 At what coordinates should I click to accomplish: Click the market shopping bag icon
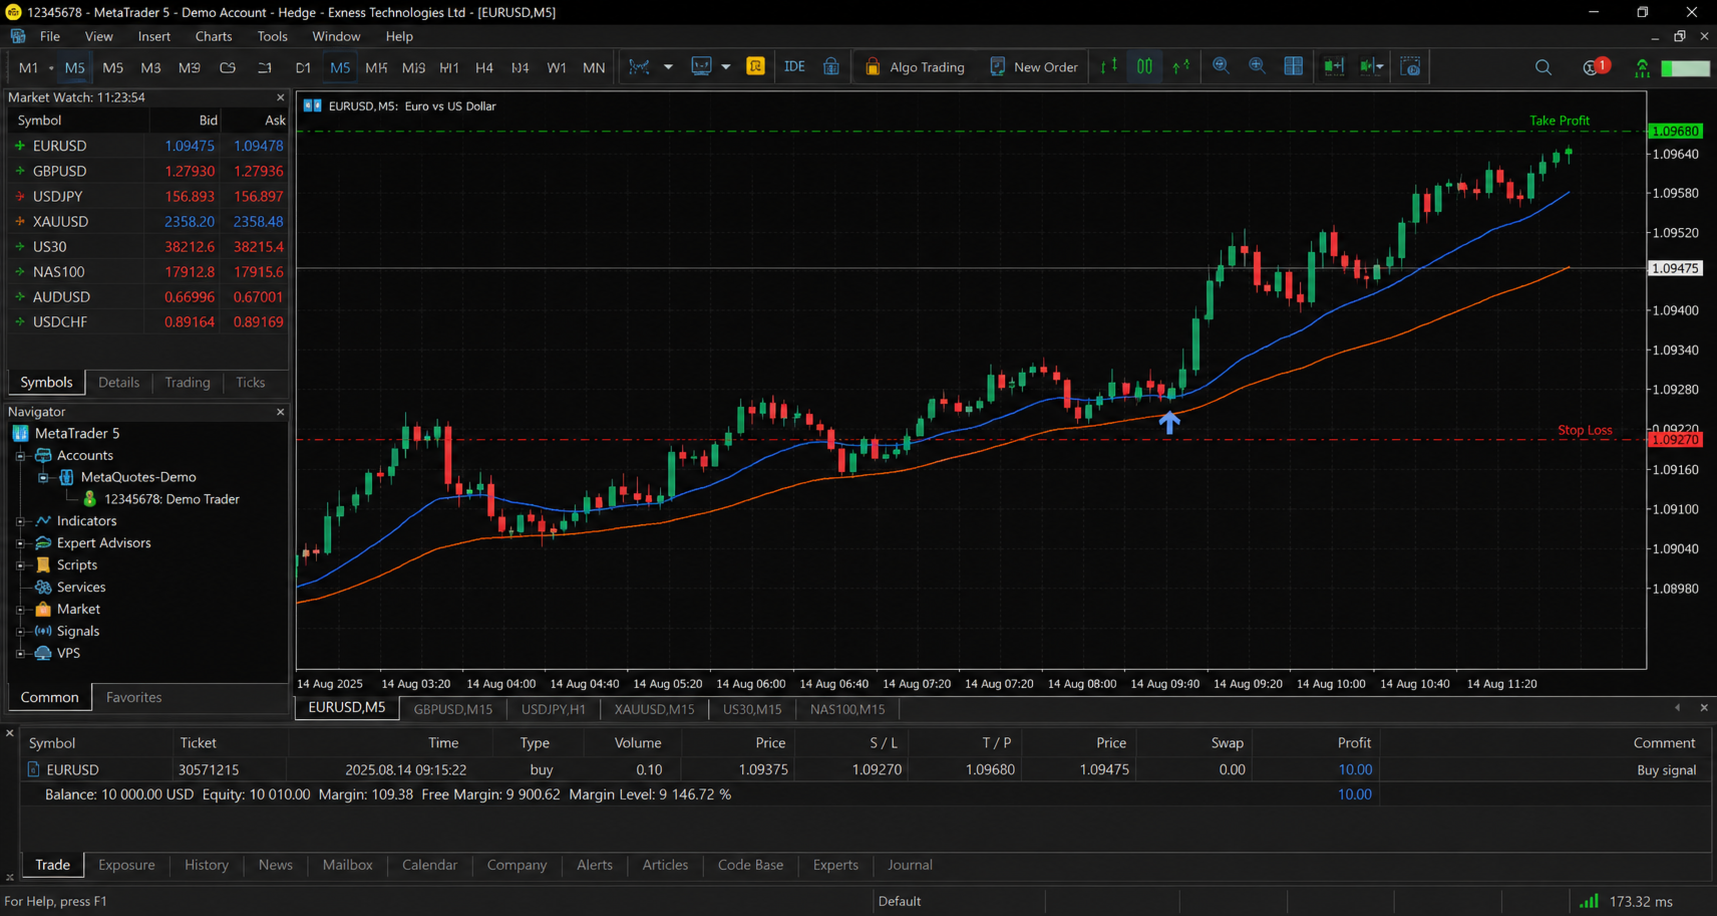point(831,67)
